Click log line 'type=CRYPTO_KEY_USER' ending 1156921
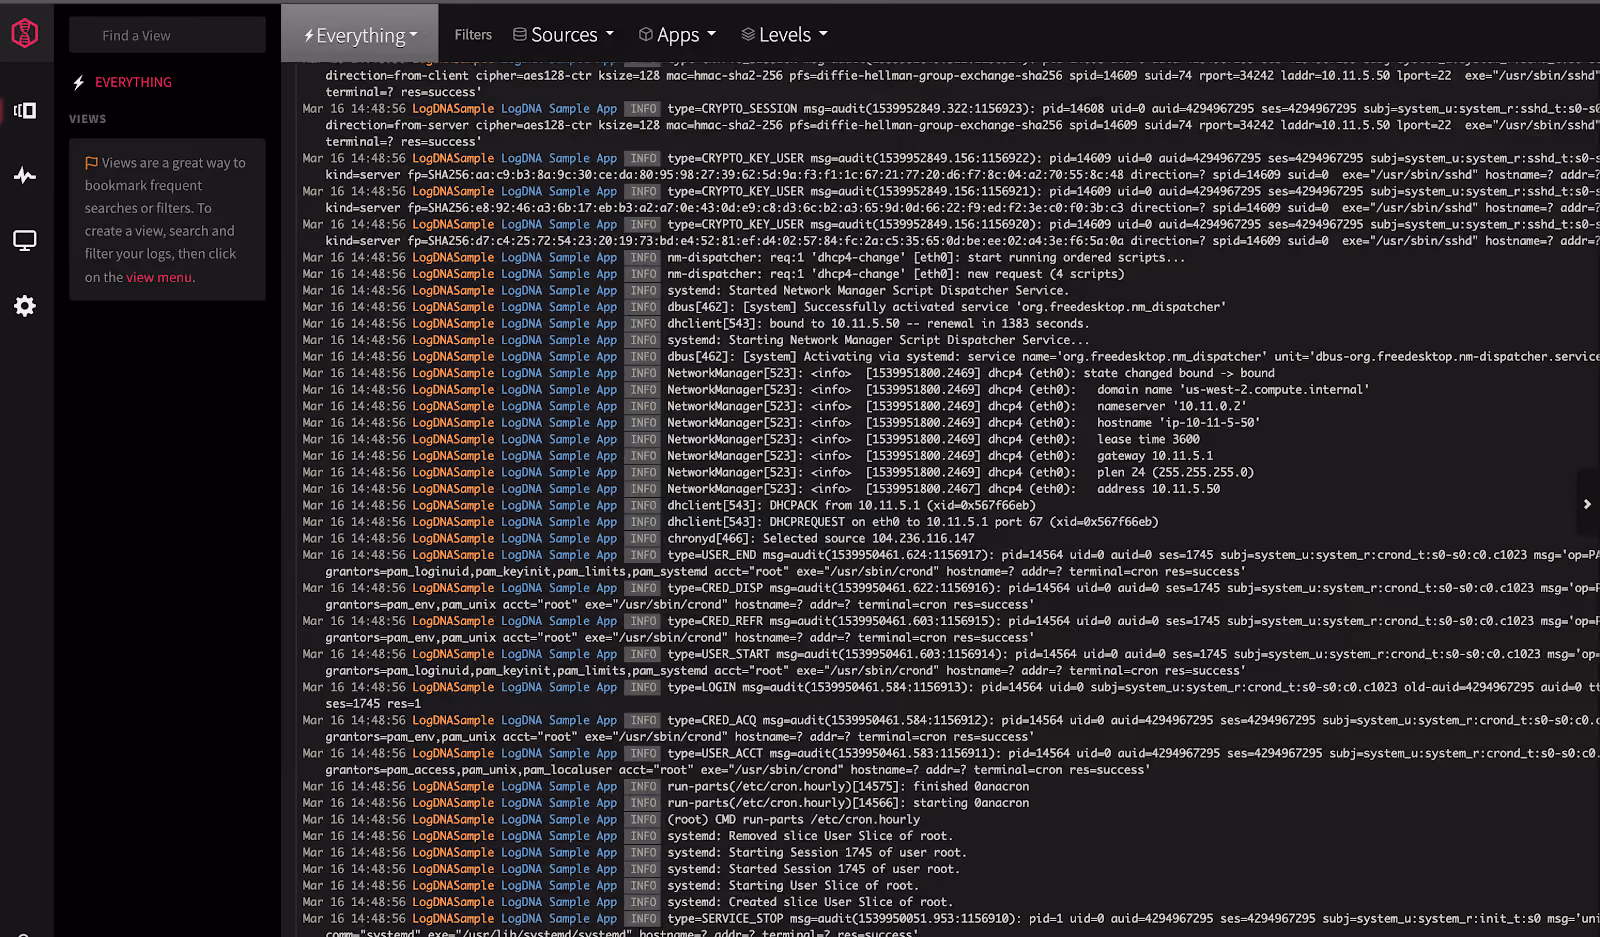The height and width of the screenshot is (937, 1600). (950, 199)
